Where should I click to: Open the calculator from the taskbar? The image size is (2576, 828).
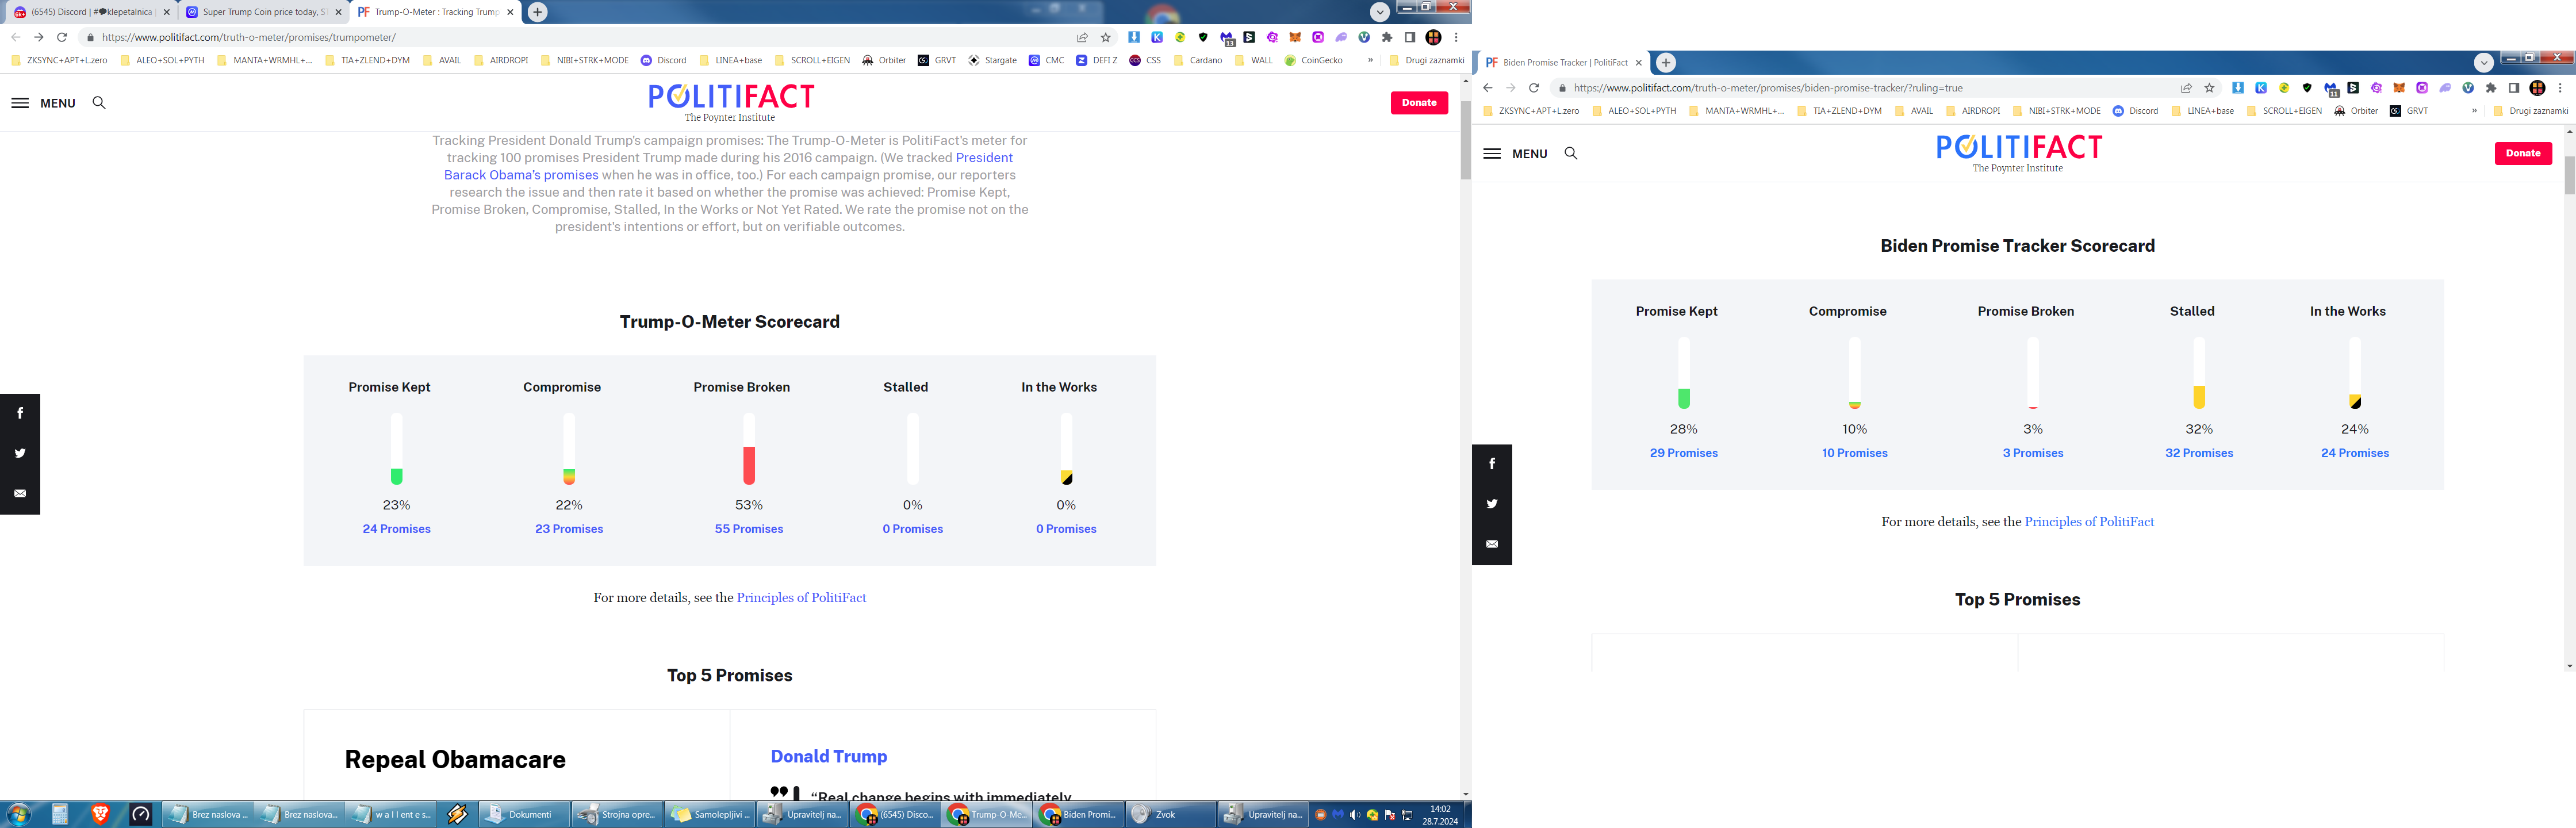(x=60, y=814)
